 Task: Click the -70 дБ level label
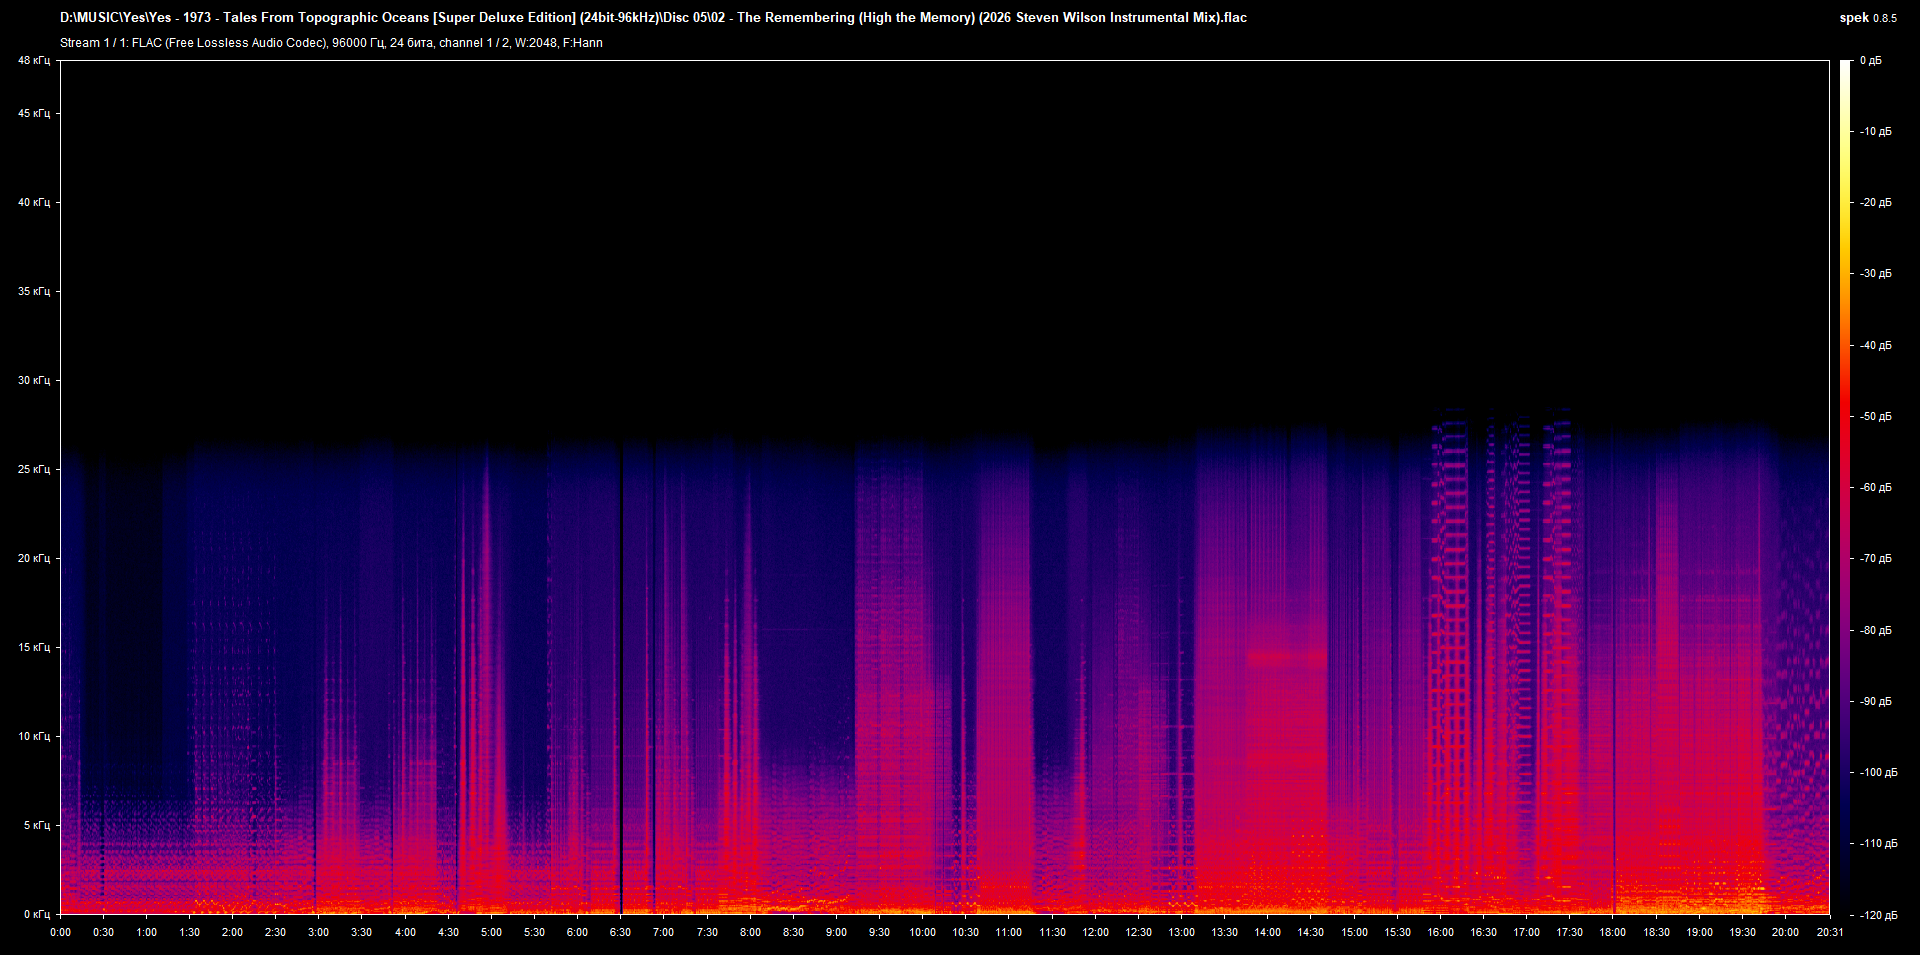[x=1876, y=559]
